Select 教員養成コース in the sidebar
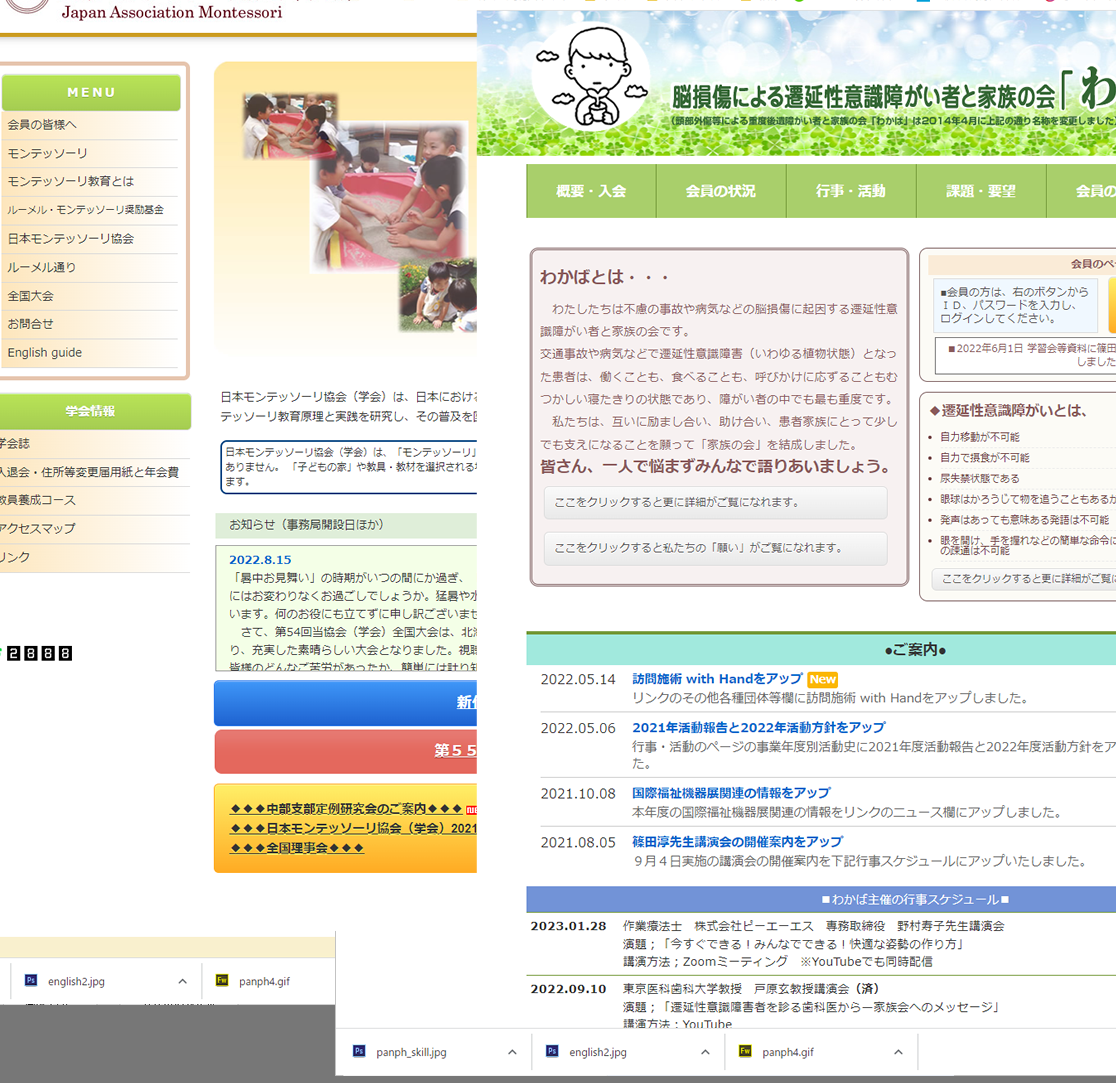1116x1083 pixels. (x=95, y=500)
